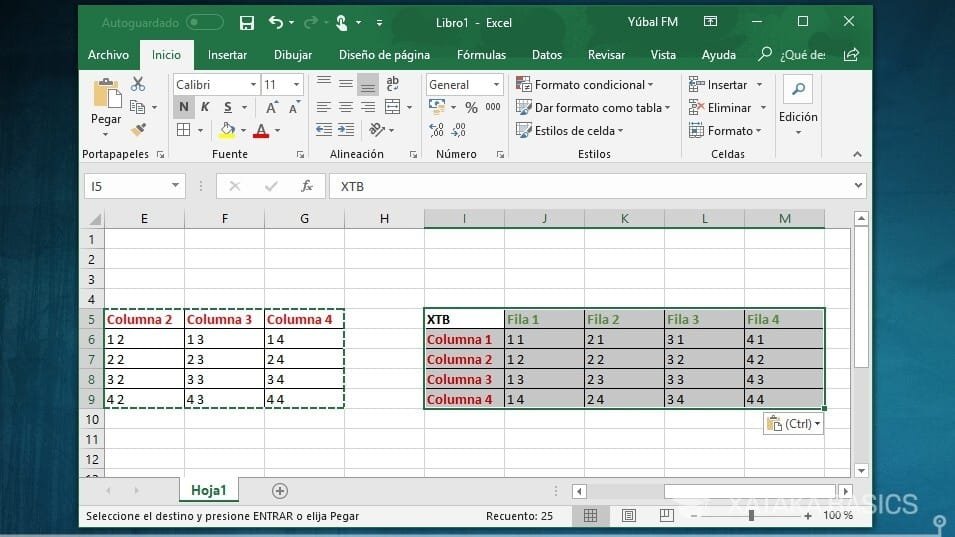Click the ribbon display options icon
This screenshot has height=537, width=955.
pyautogui.click(x=710, y=22)
